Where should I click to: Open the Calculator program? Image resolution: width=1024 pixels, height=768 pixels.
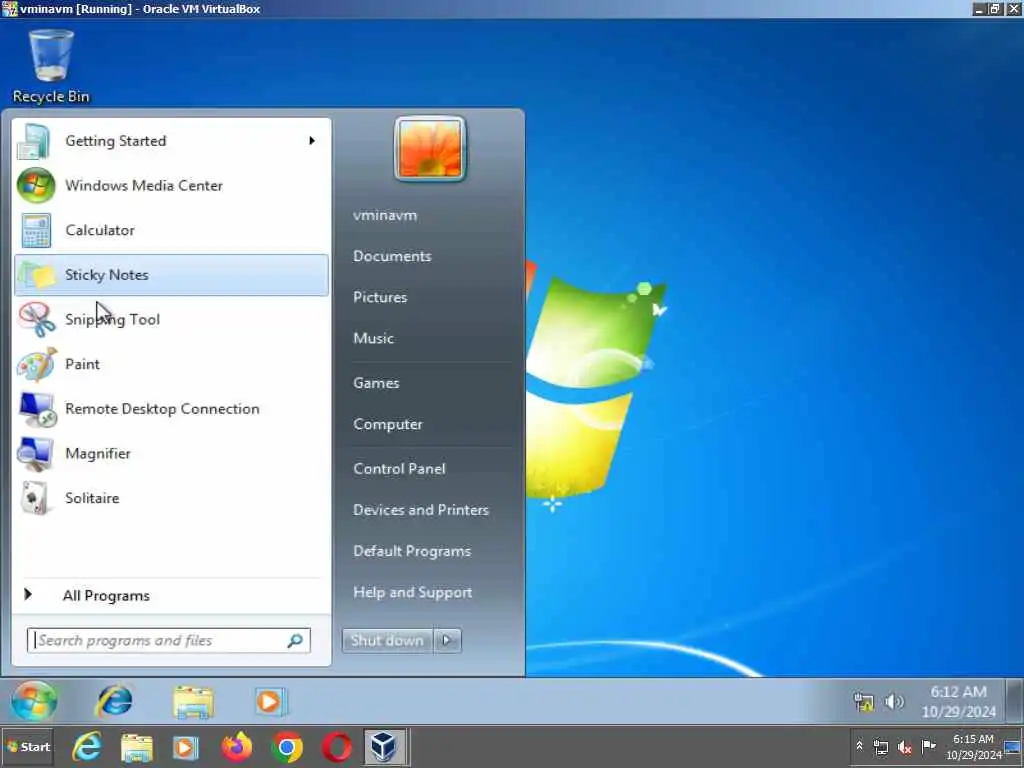coord(171,230)
